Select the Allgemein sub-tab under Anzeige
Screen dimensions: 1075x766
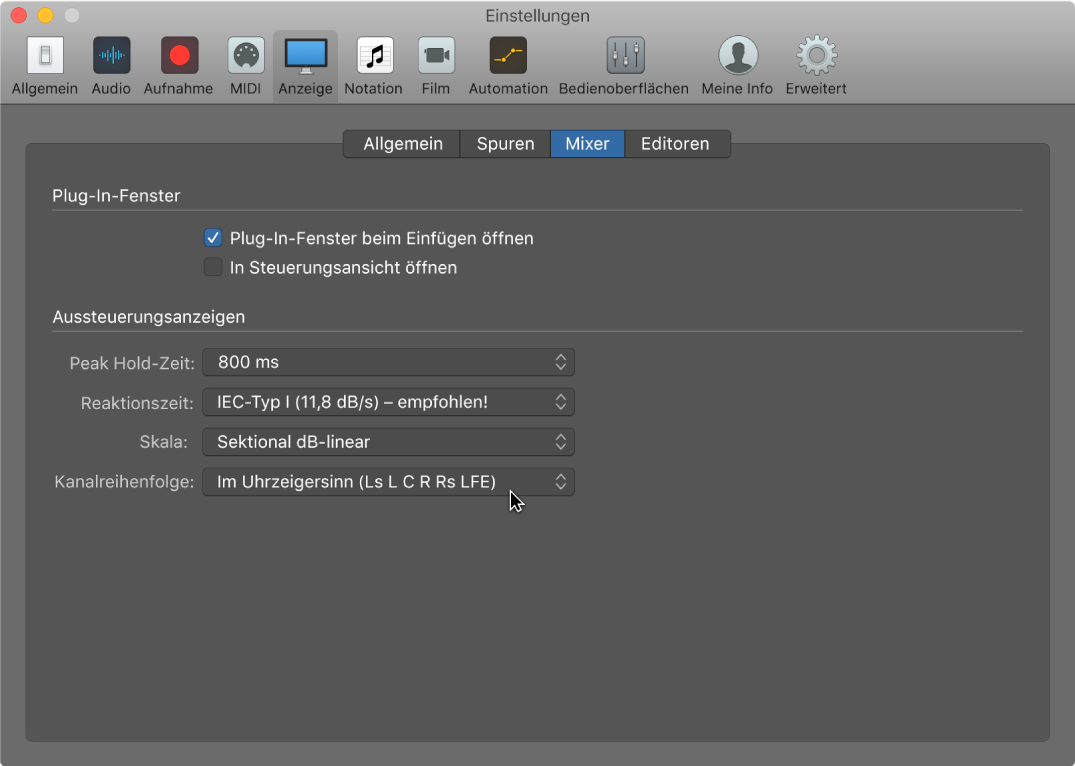pyautogui.click(x=402, y=144)
